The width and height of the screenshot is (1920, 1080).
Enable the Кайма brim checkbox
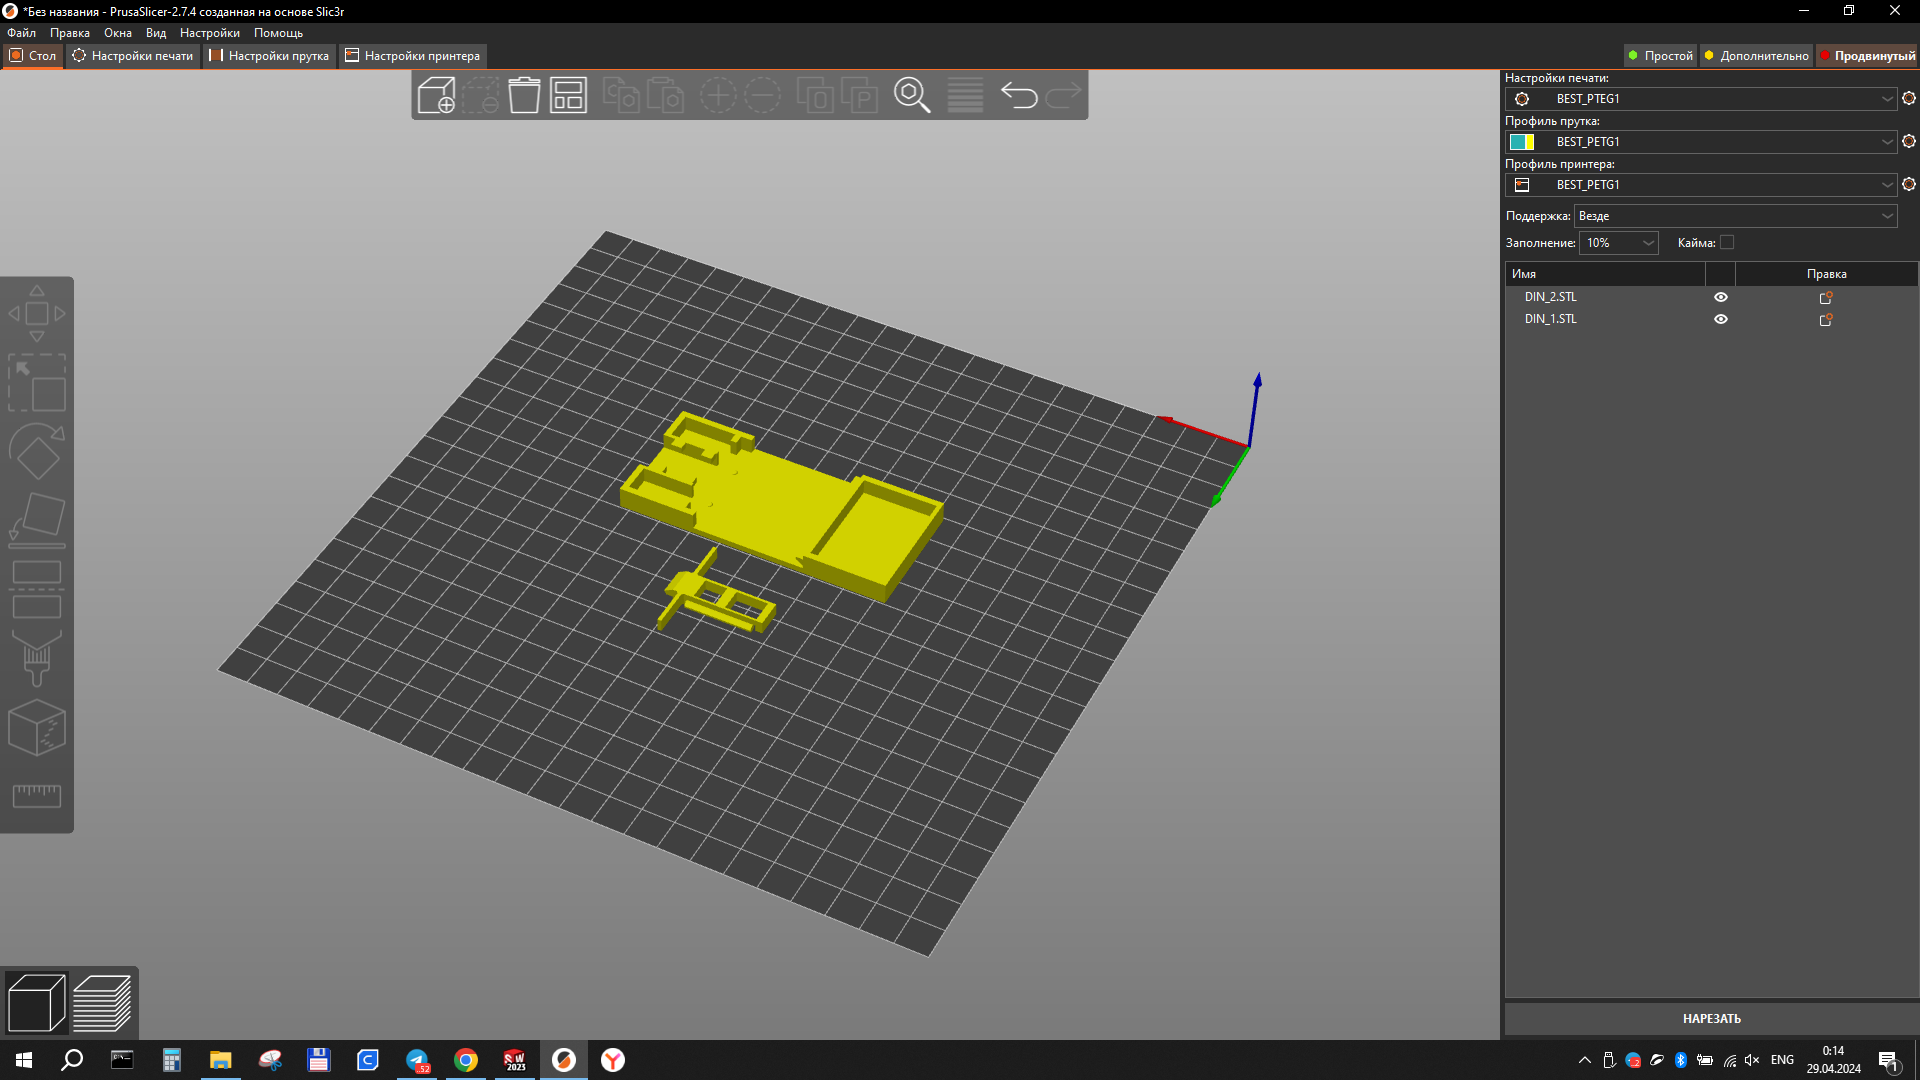1727,243
